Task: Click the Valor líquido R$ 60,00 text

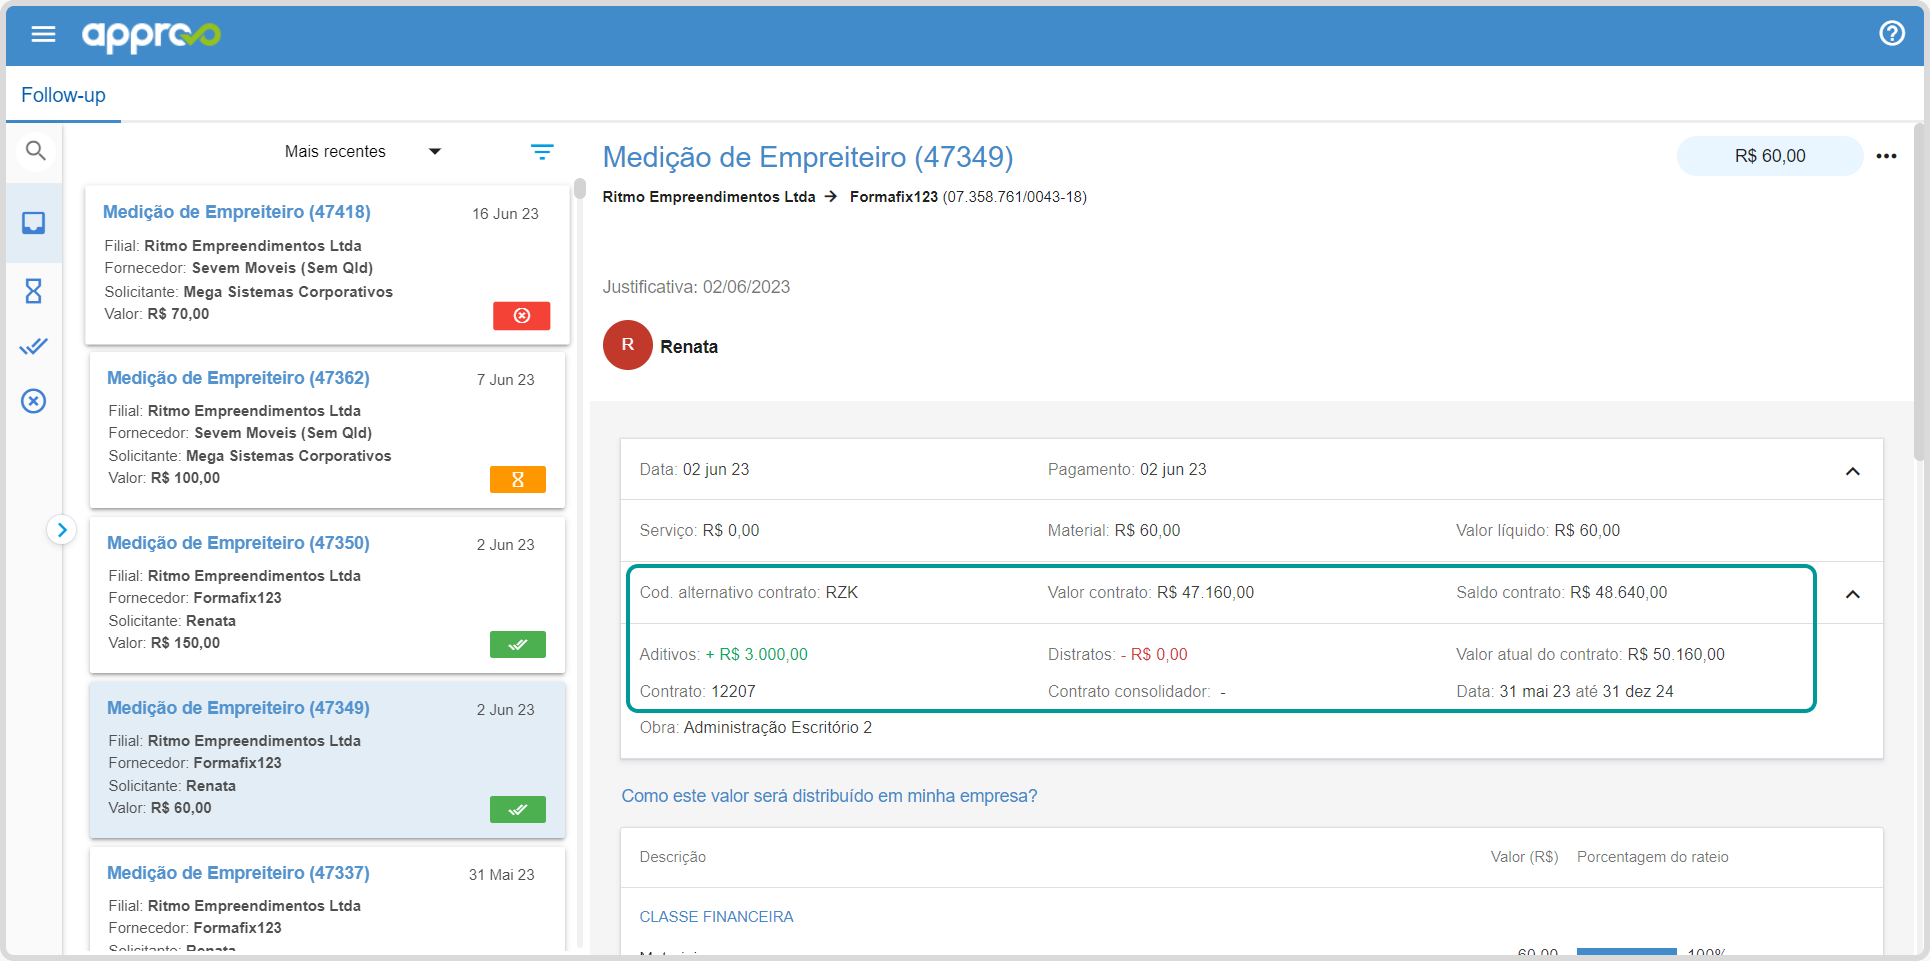Action: pyautogui.click(x=1538, y=531)
